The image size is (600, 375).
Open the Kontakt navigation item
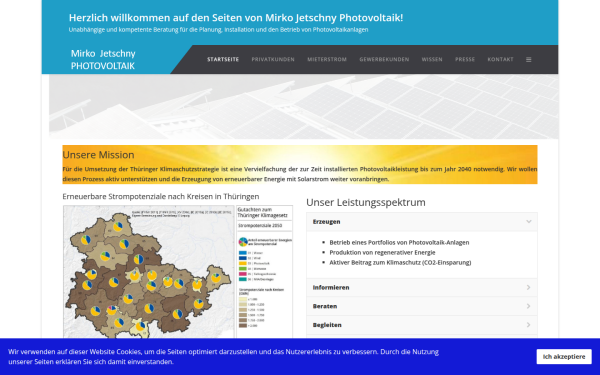[x=500, y=60]
